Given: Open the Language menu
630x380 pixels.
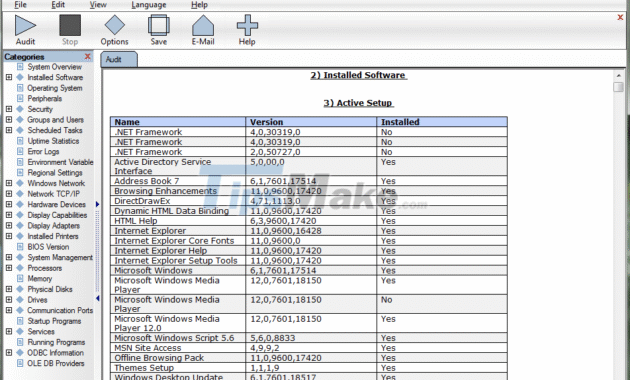Looking at the screenshot, I should pyautogui.click(x=149, y=5).
